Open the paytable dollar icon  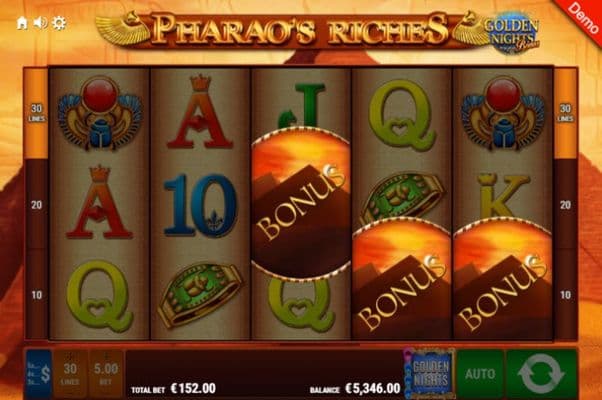39,374
